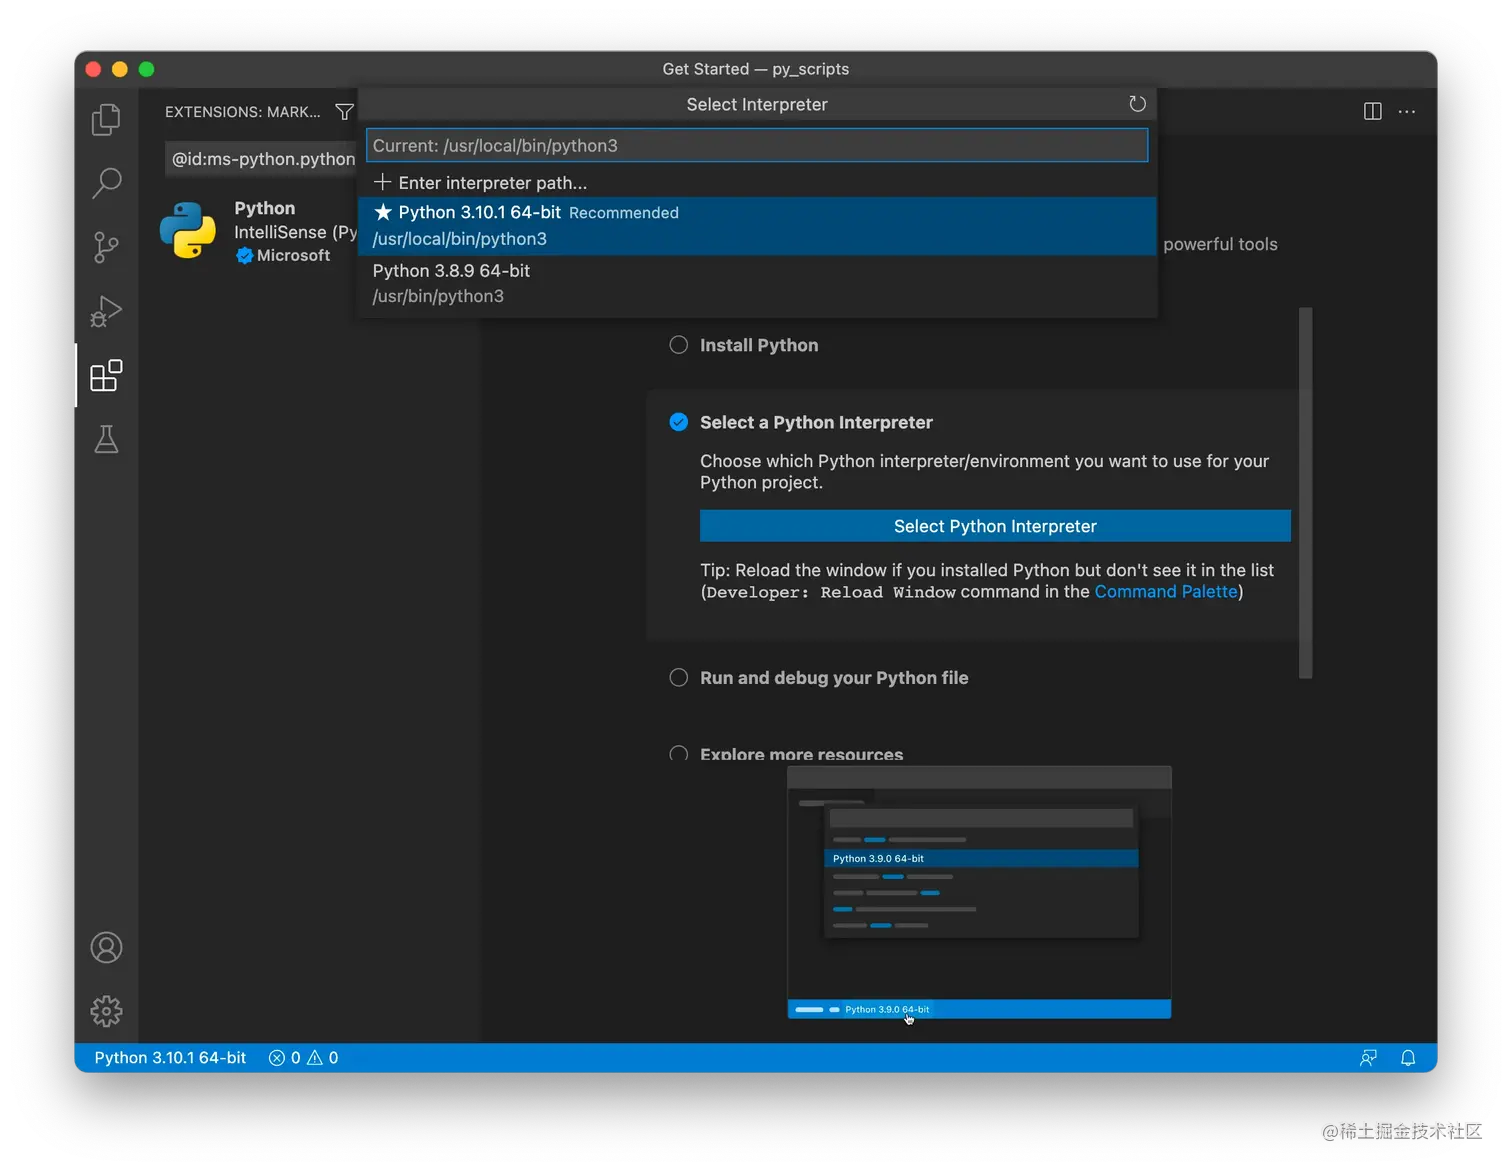Image resolution: width=1512 pixels, height=1171 pixels.
Task: Open the Command Palette link
Action: [1166, 592]
